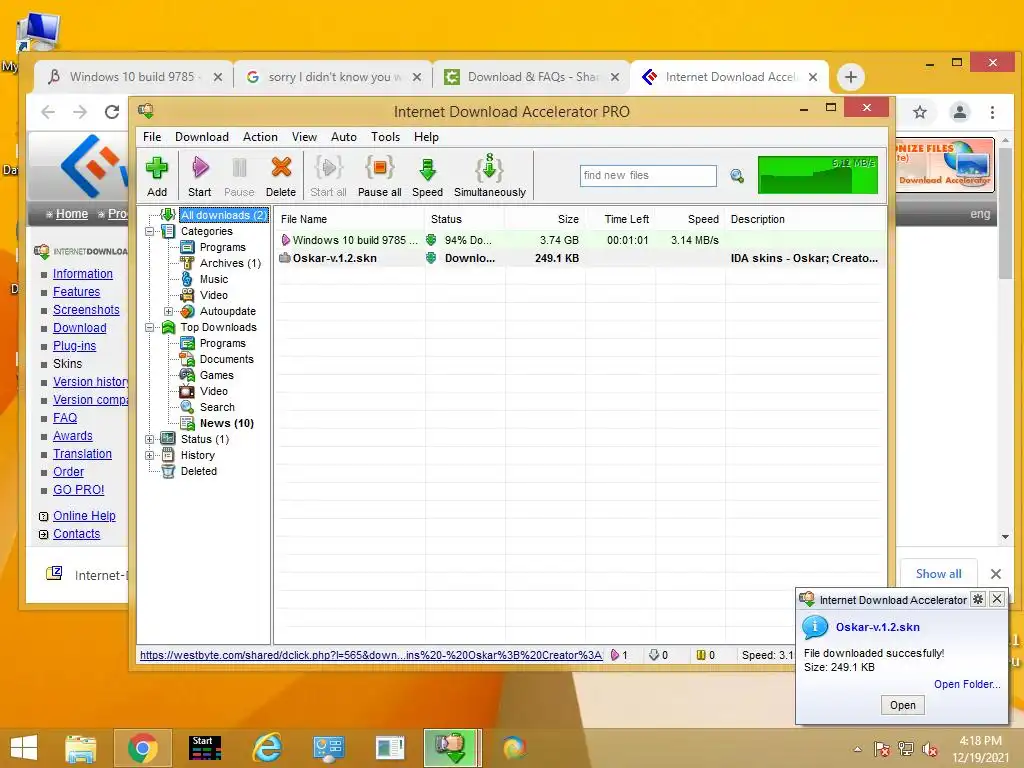
Task: Click the GO PRO! link on the webpage
Action: tap(78, 490)
